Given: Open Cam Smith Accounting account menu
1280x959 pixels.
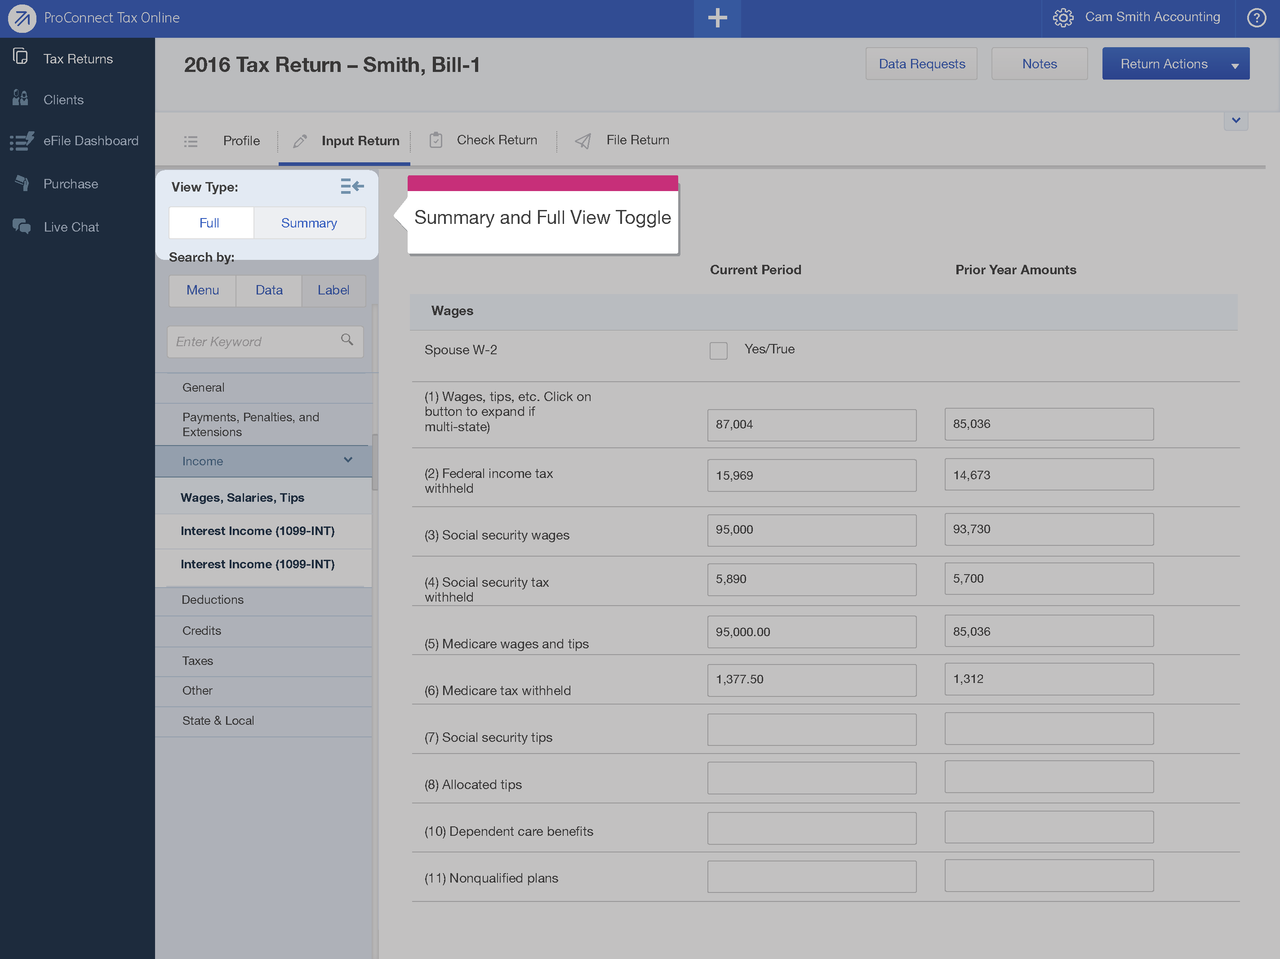Looking at the screenshot, I should (1153, 17).
